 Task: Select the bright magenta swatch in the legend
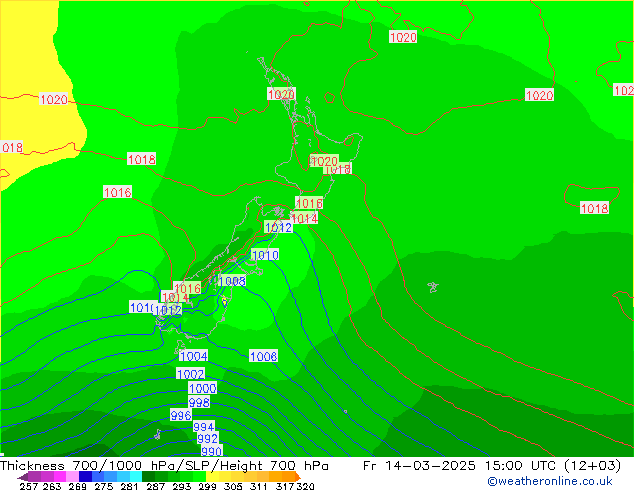click(60, 477)
